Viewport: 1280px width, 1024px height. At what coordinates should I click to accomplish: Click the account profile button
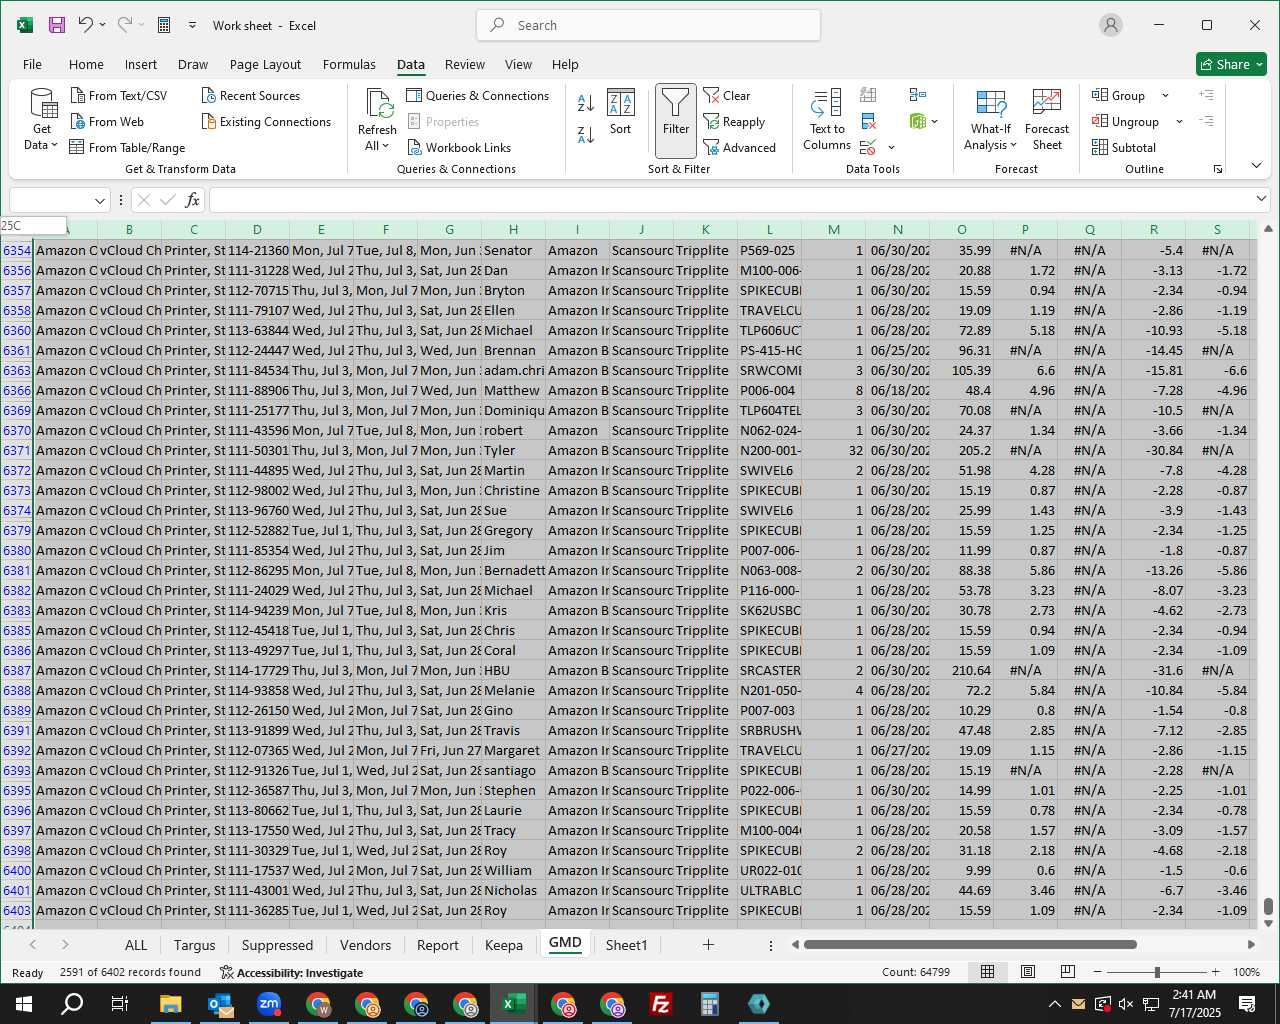point(1111,25)
